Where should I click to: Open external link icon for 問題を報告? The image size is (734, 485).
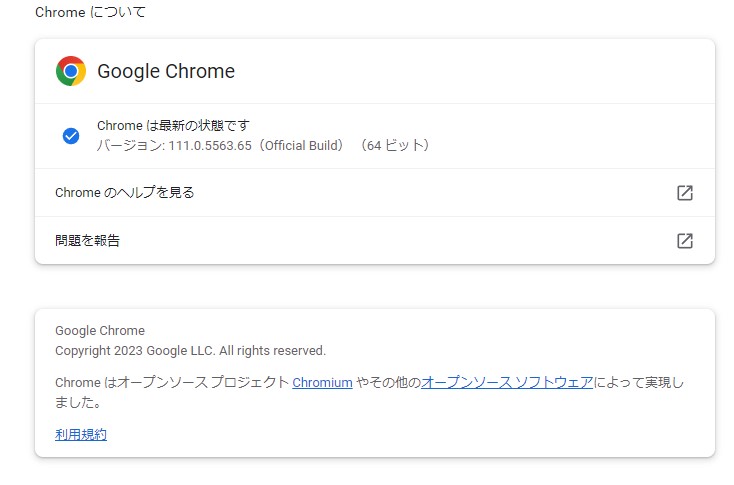tap(685, 241)
